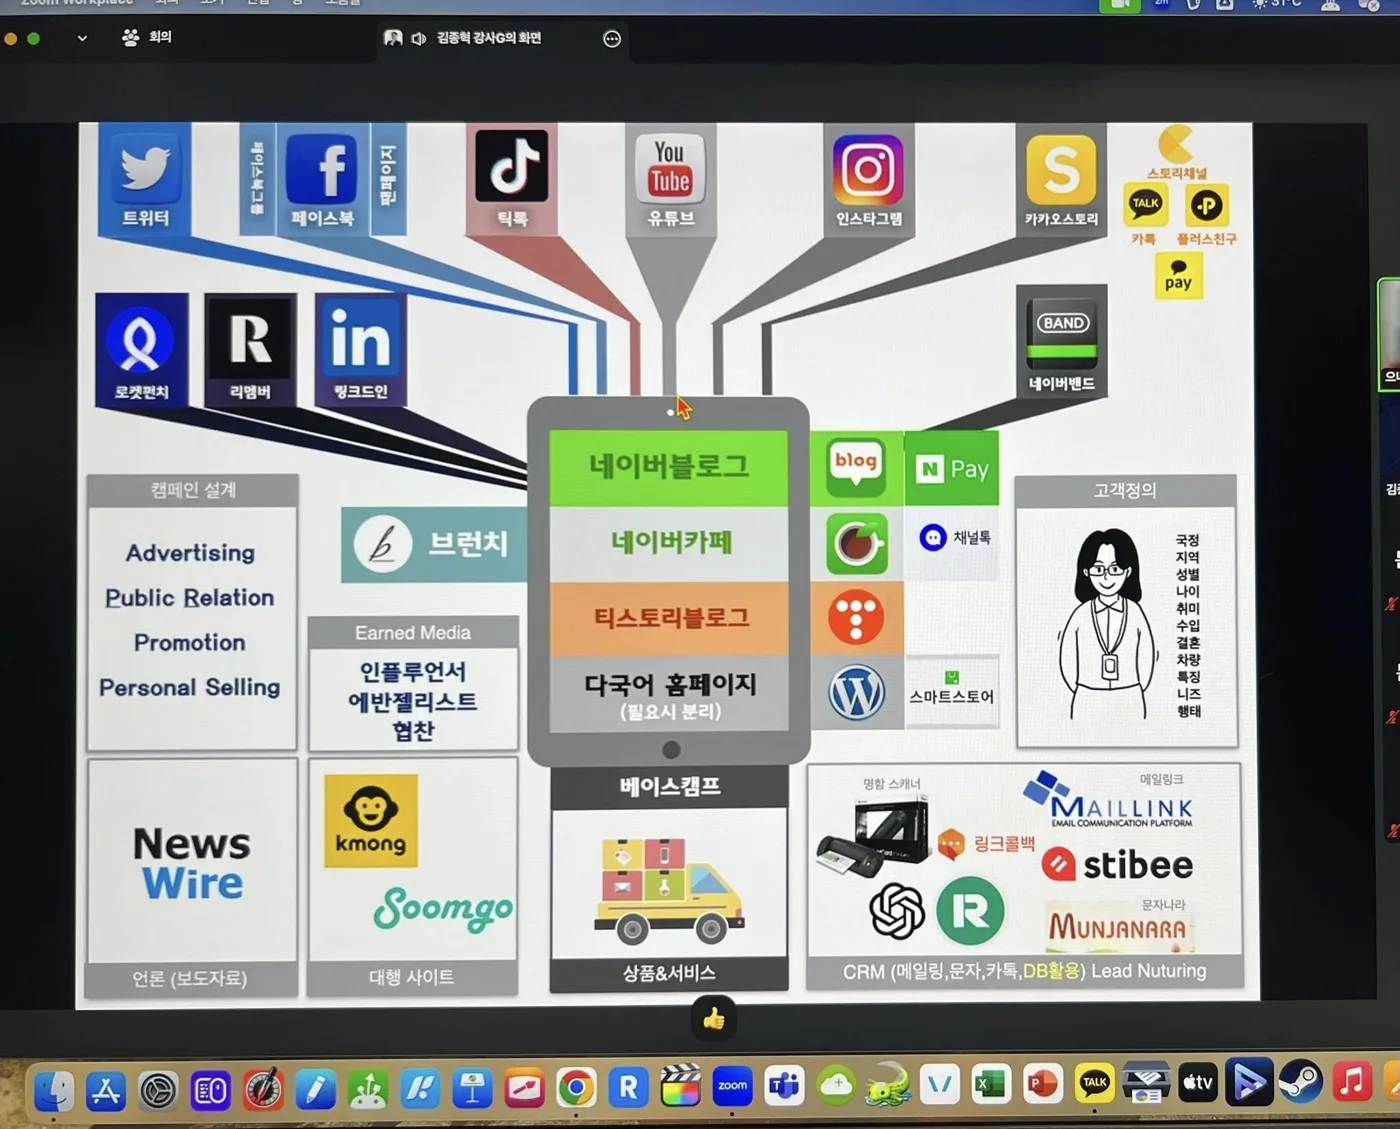Open Steam from the dock
The height and width of the screenshot is (1129, 1400).
point(1301,1082)
